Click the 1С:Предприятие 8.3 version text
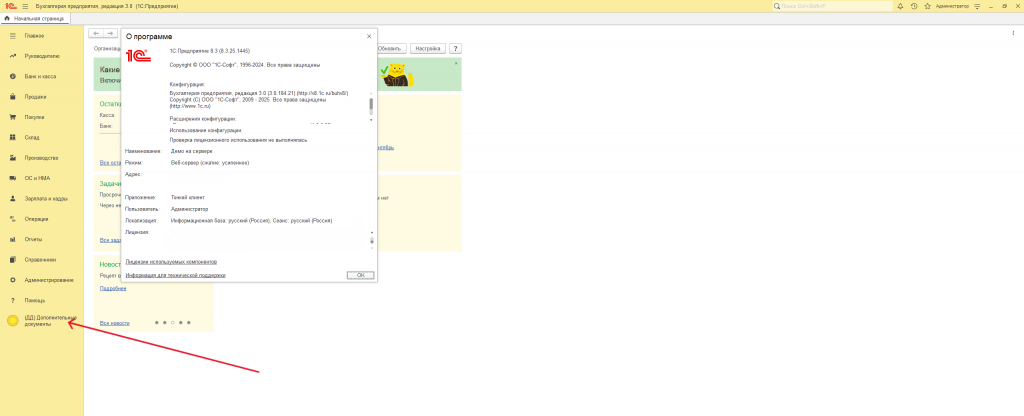Viewport: 1024px width, 416px height. (x=210, y=51)
